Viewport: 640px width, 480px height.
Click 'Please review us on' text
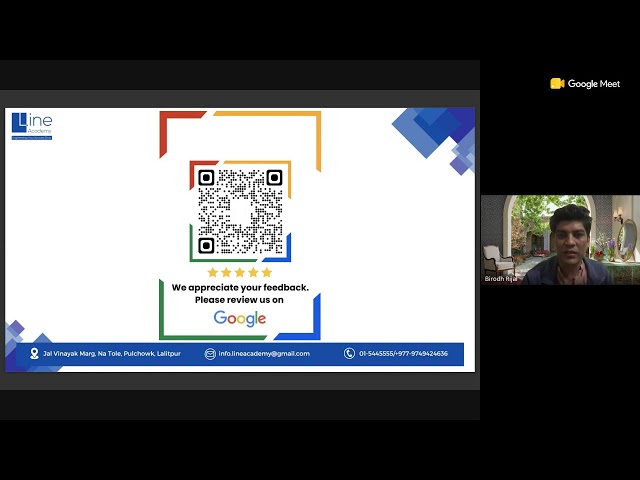(239, 300)
